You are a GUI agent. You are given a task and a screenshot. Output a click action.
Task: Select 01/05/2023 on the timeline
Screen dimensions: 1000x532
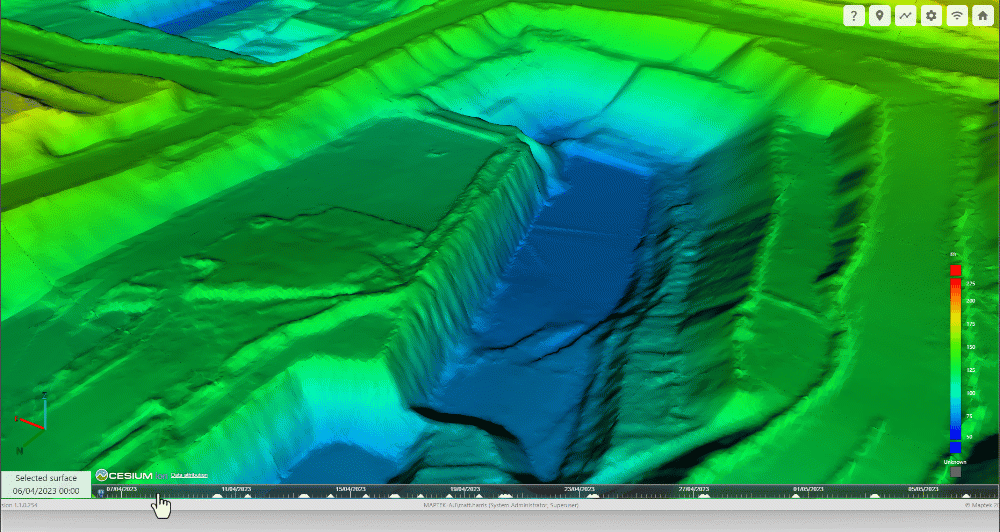[807, 489]
